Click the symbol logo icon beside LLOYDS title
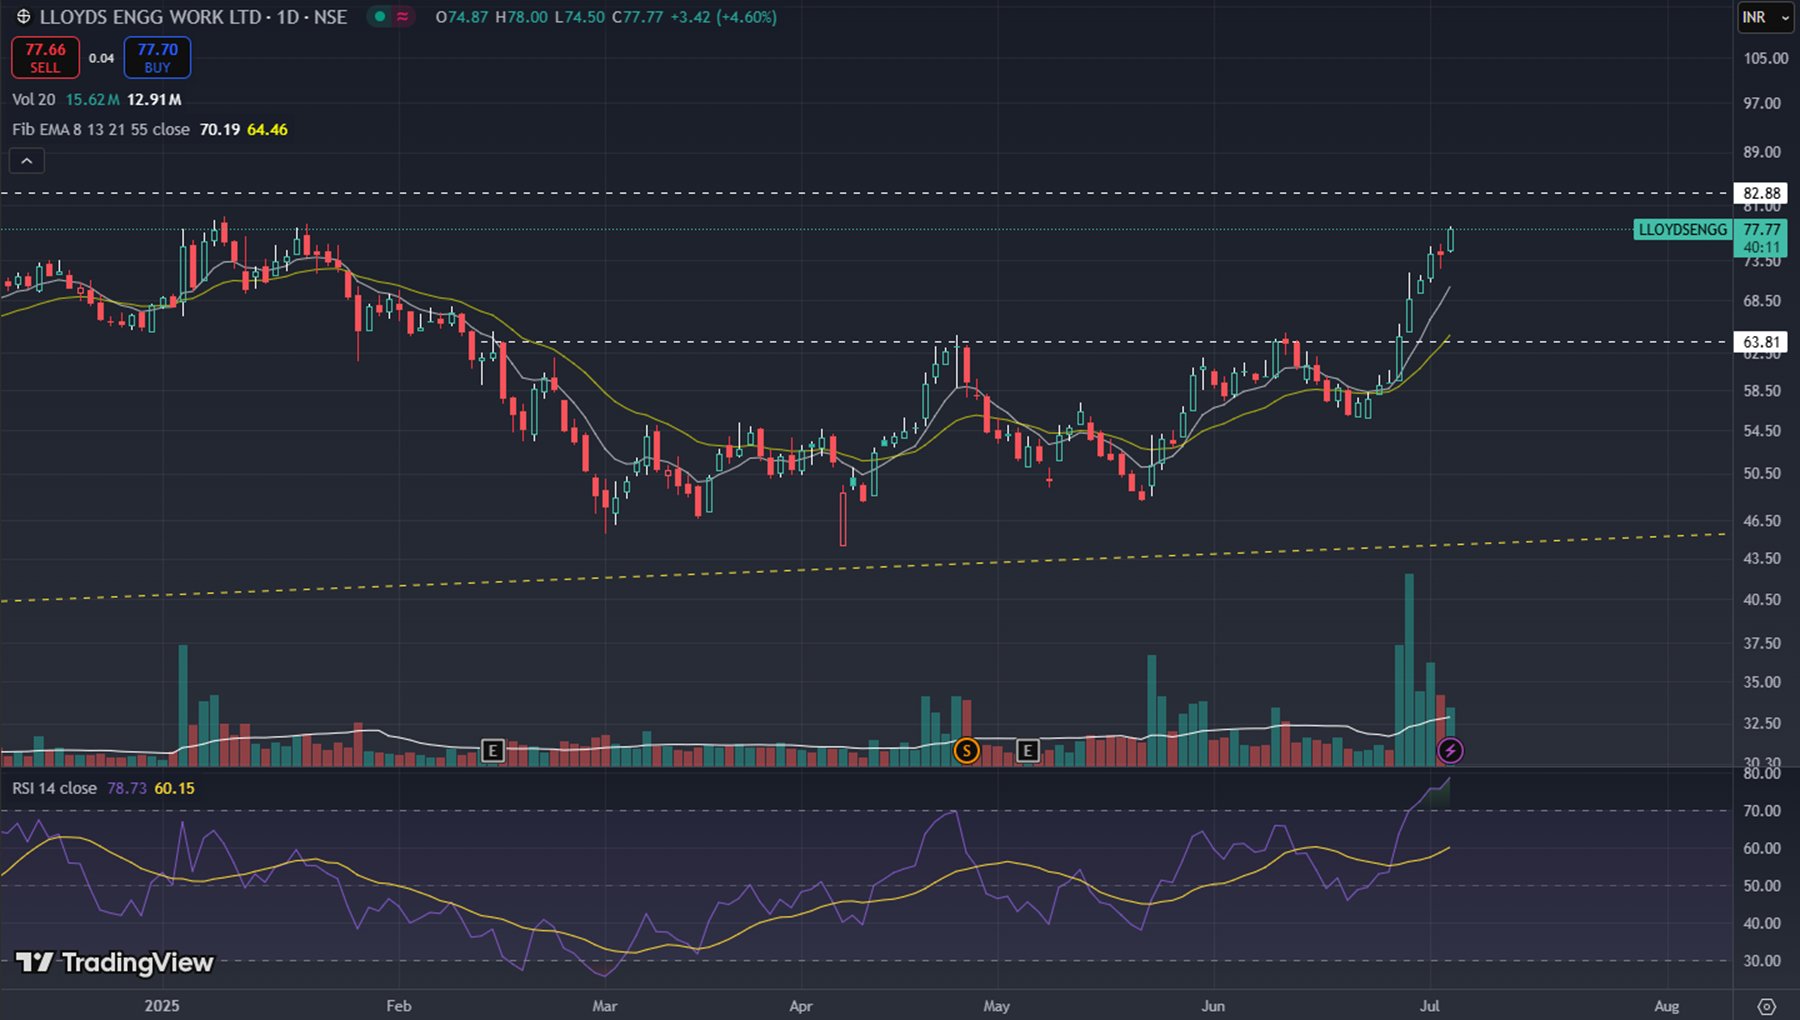This screenshot has height=1020, width=1800. tap(23, 17)
